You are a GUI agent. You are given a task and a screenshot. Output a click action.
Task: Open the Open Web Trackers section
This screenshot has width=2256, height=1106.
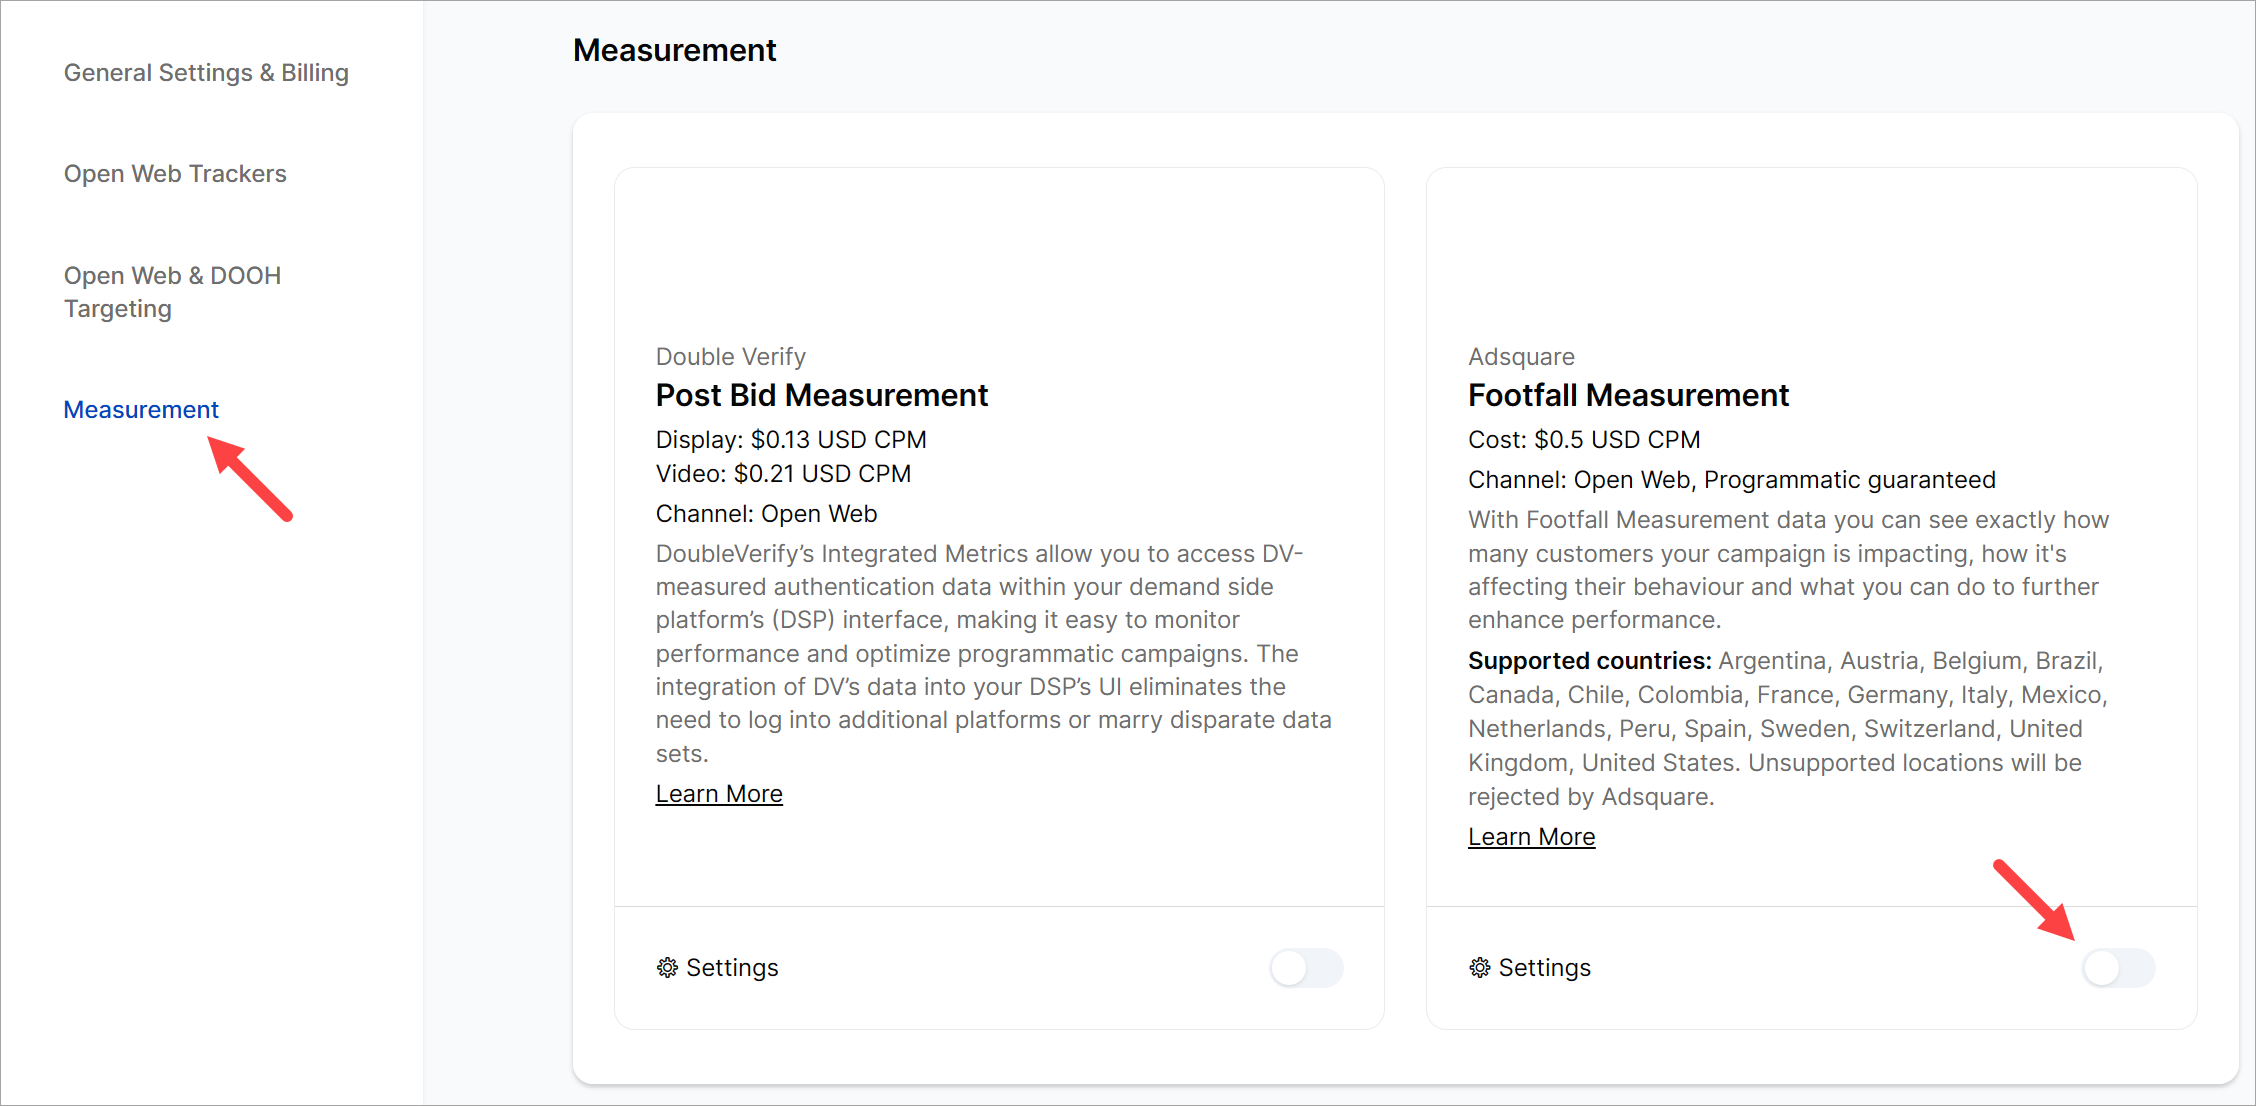(175, 174)
